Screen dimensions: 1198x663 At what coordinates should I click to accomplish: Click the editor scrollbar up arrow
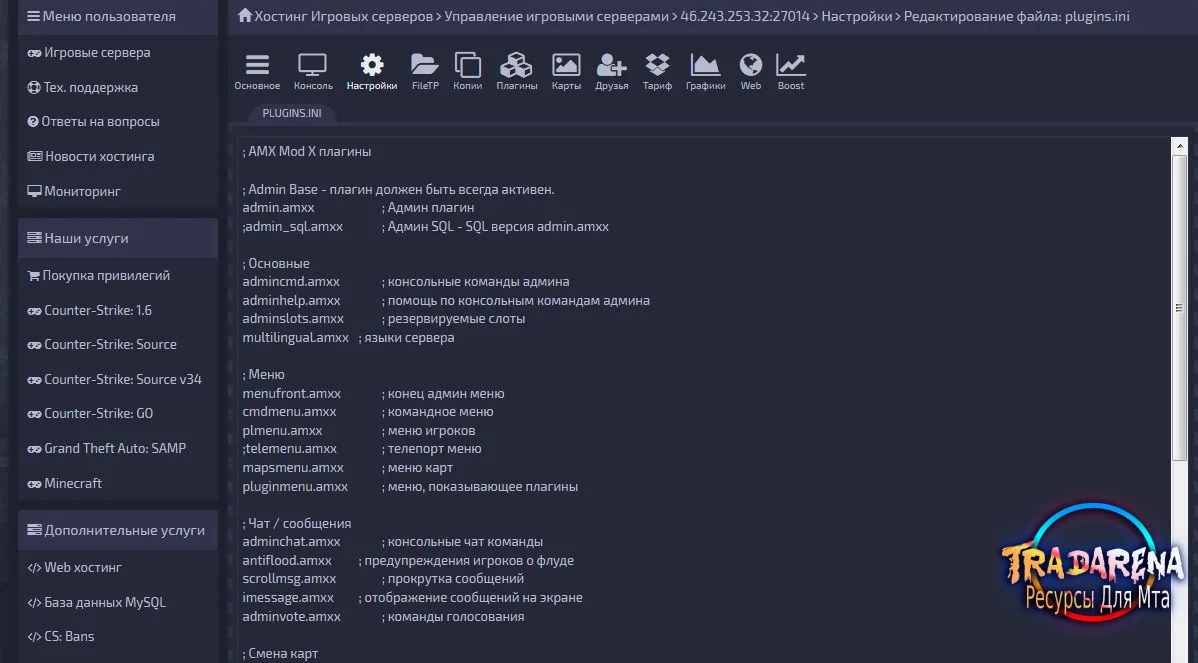[1180, 145]
